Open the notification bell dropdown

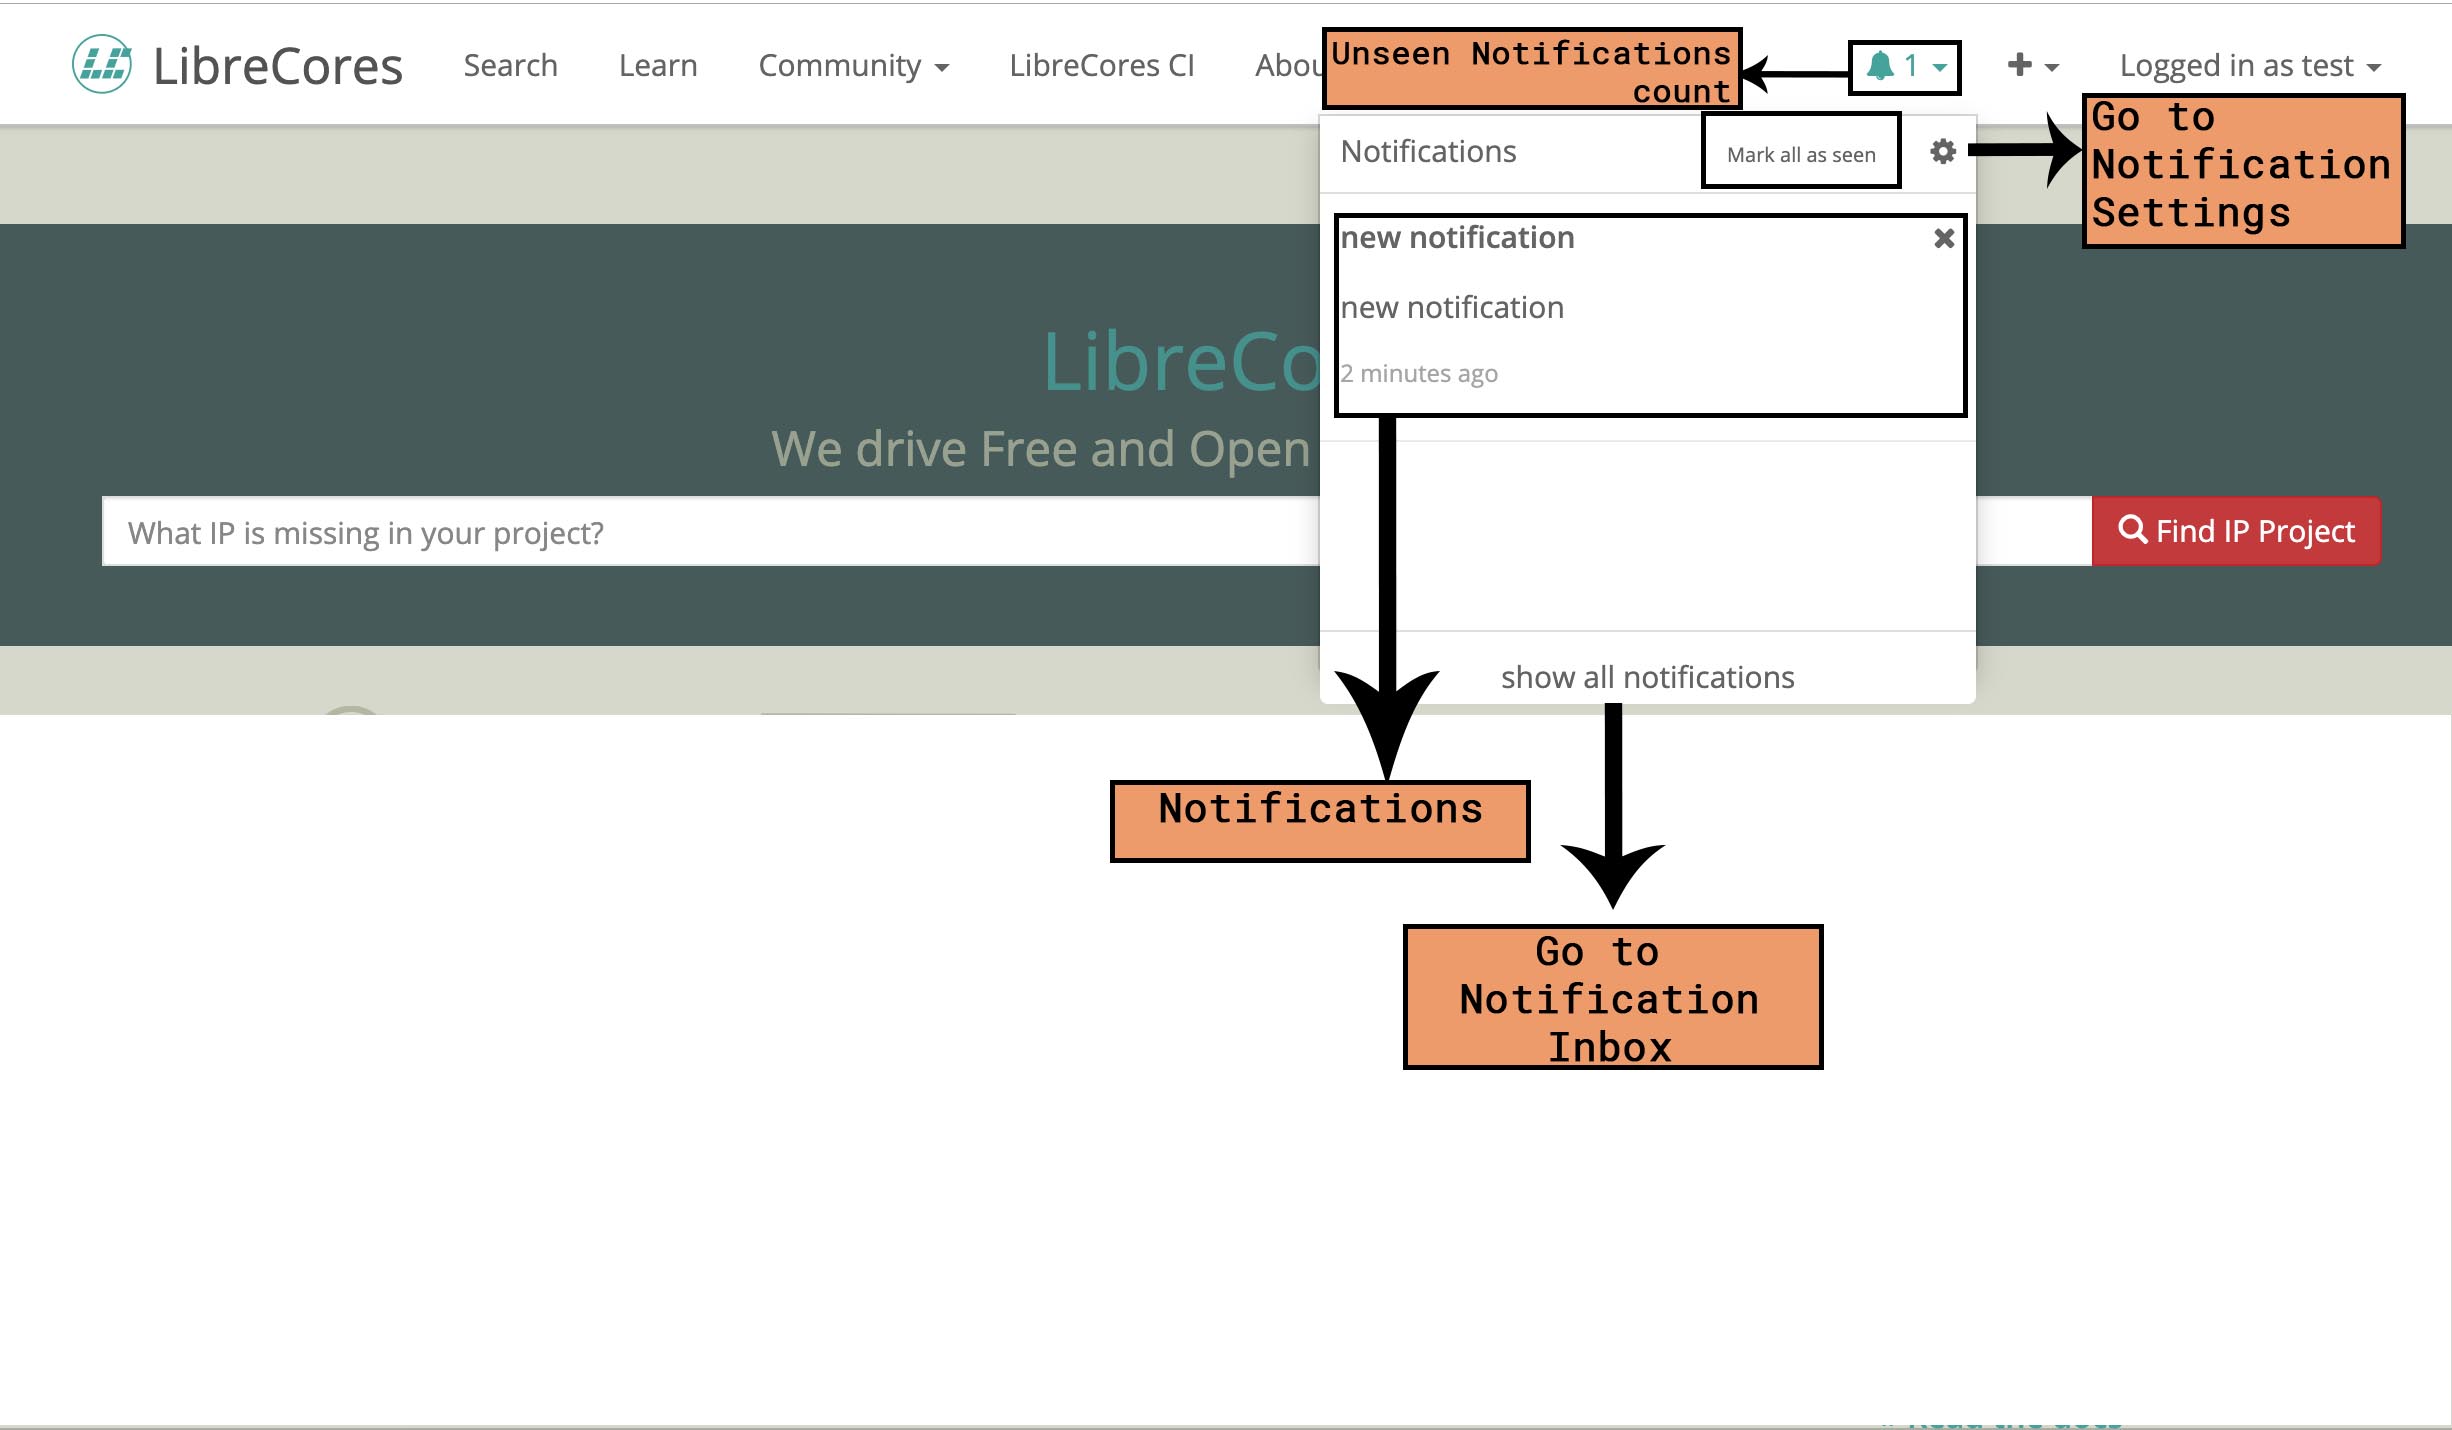[1905, 67]
